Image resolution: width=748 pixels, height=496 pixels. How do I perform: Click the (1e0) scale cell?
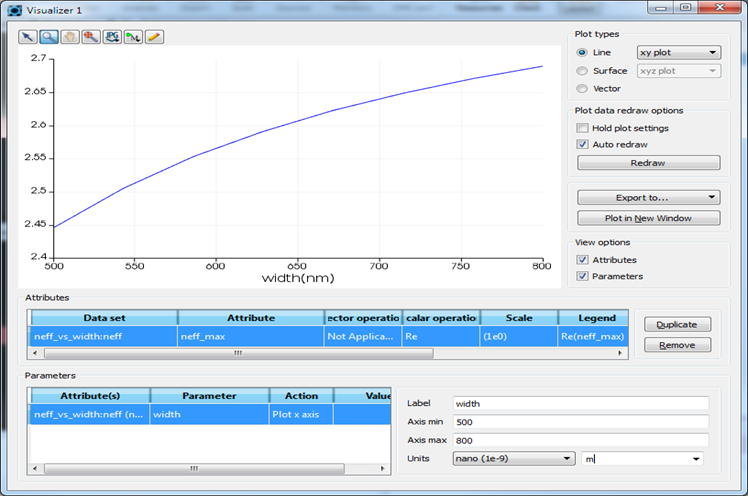tap(519, 336)
